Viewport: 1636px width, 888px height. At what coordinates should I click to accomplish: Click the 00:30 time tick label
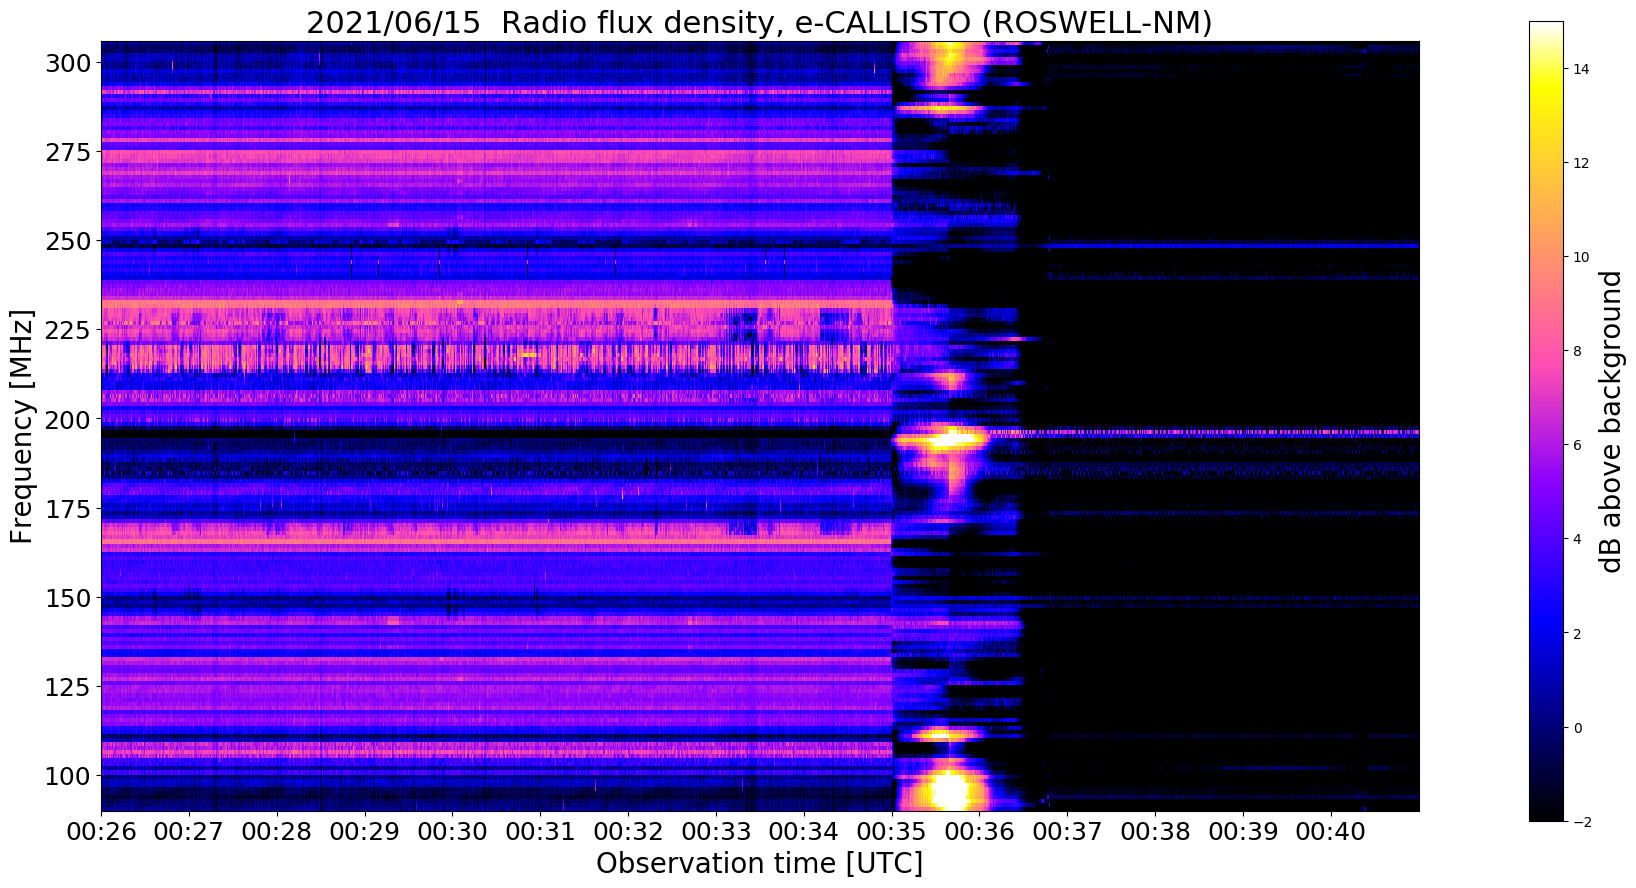[452, 832]
